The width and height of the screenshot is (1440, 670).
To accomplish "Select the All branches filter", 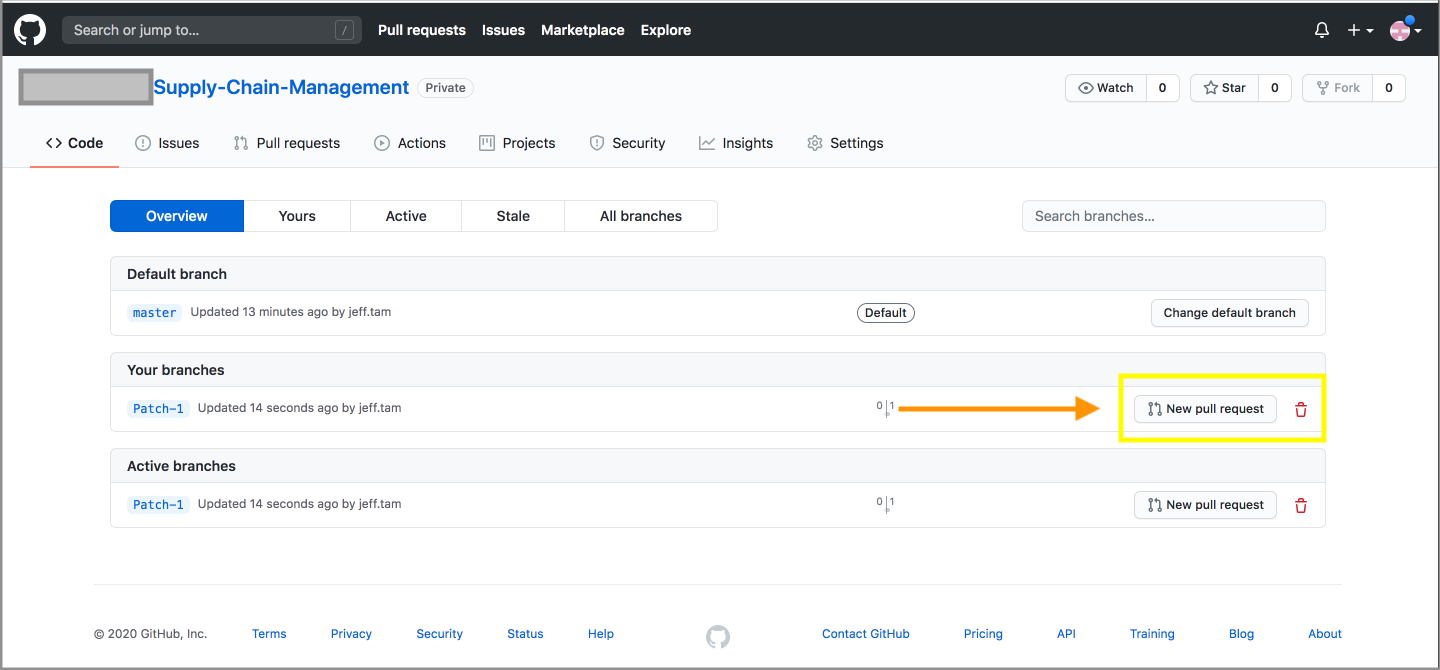I will pyautogui.click(x=641, y=216).
